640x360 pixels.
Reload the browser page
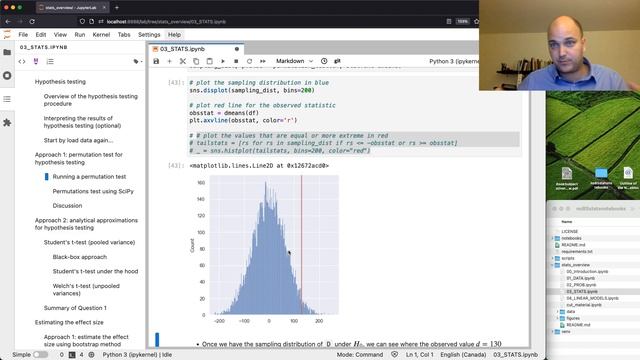pyautogui.click(x=32, y=21)
